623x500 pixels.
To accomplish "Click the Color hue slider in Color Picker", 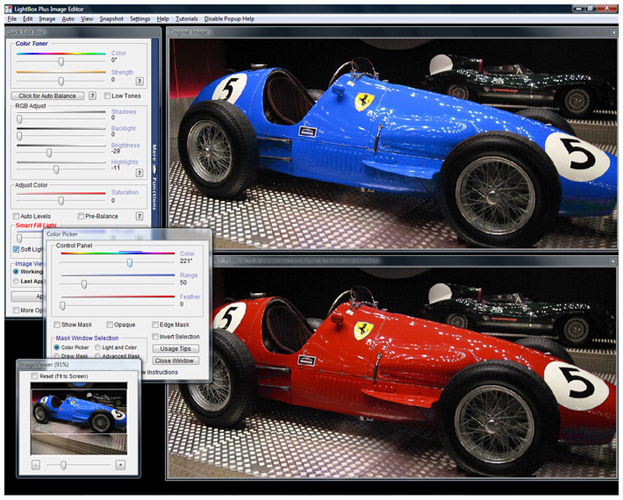I will click(x=129, y=262).
